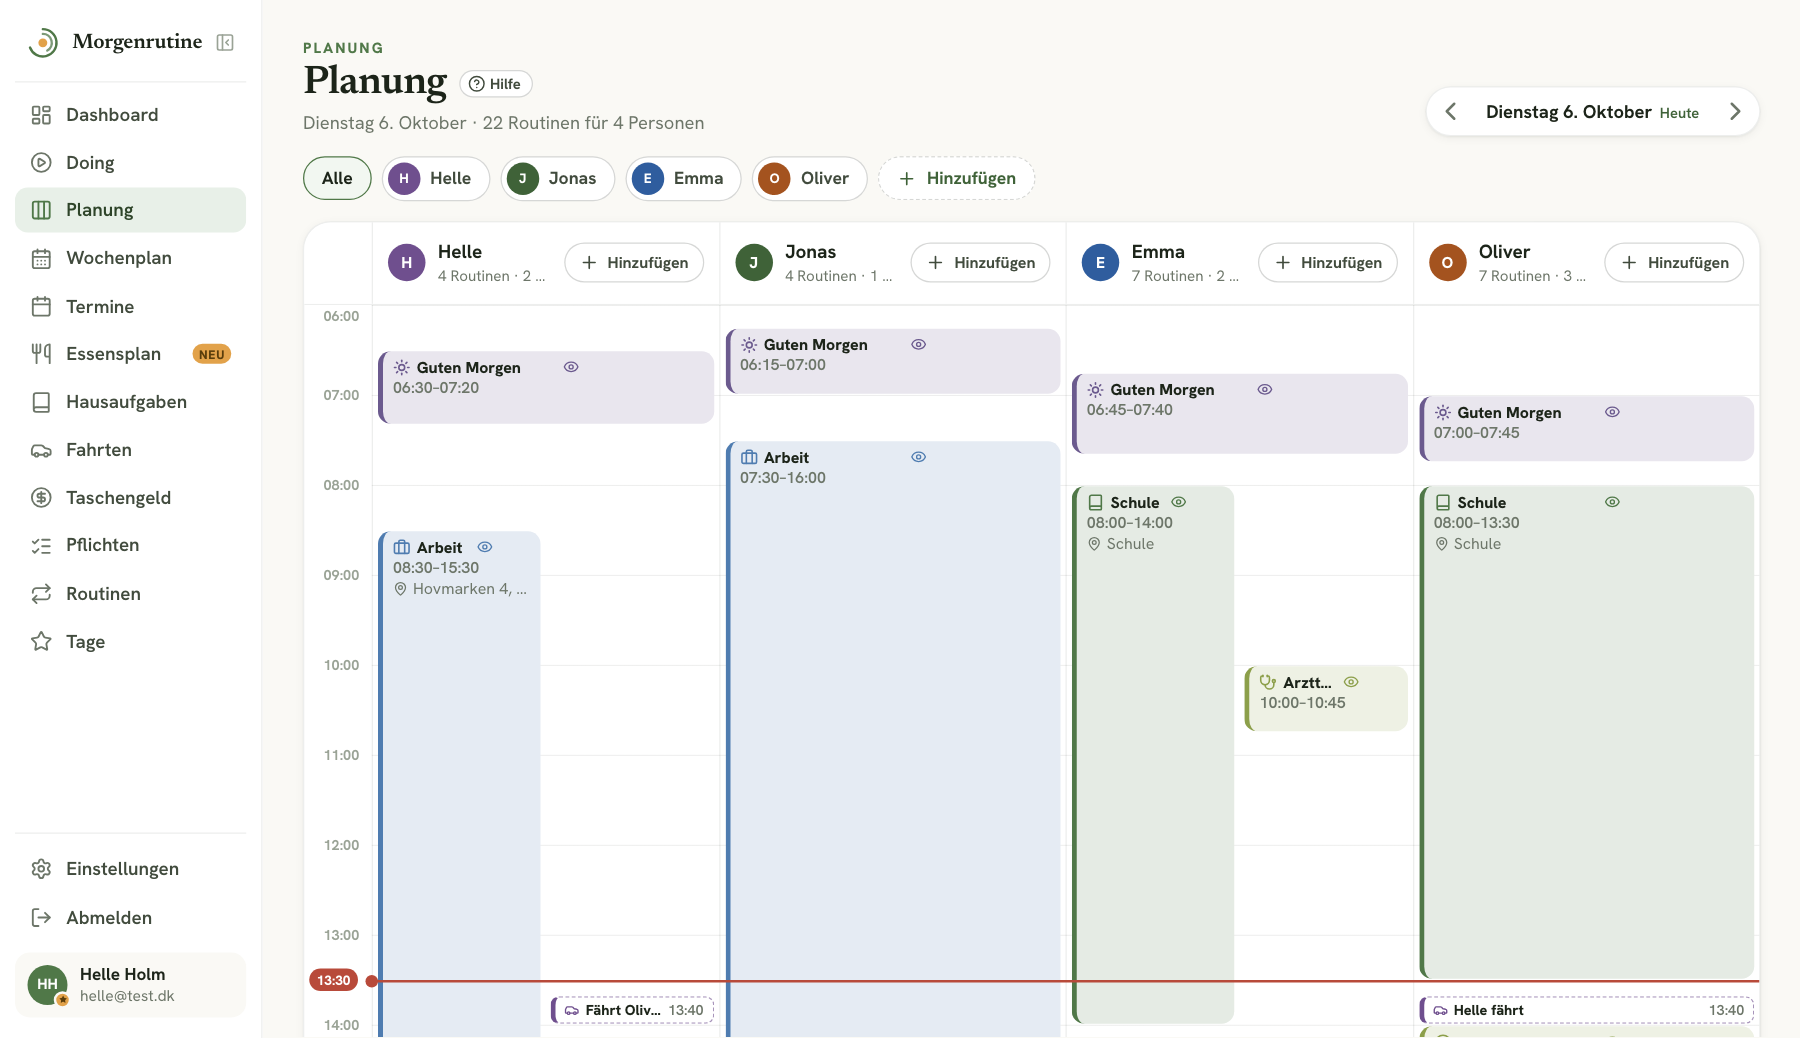Toggle visibility of Jonas's Arbeit block
The height and width of the screenshot is (1038, 1800).
coord(918,457)
